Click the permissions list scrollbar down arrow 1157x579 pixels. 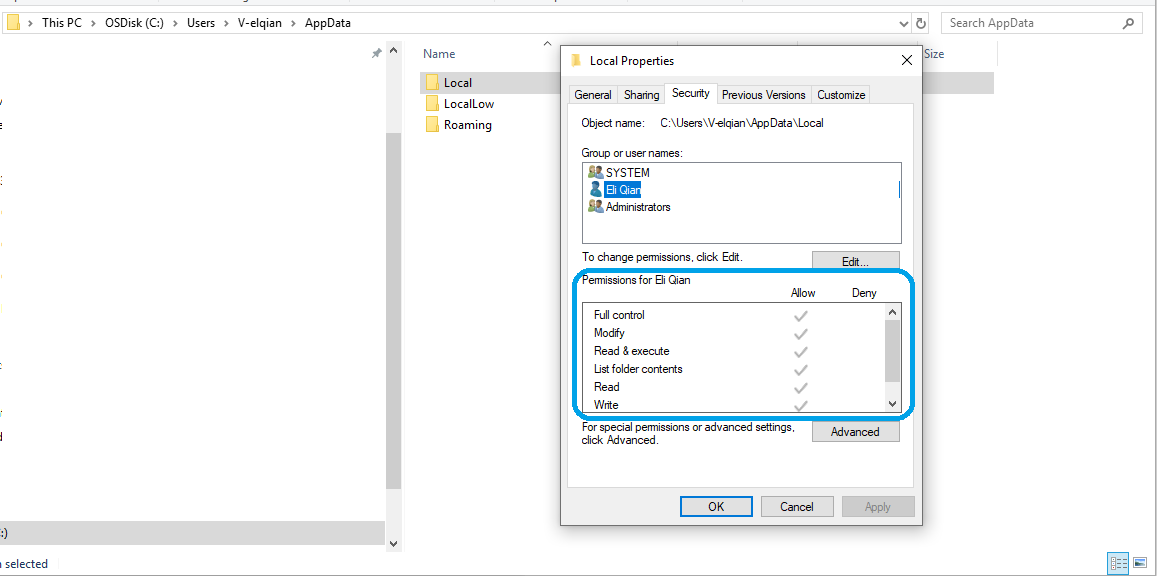click(894, 404)
